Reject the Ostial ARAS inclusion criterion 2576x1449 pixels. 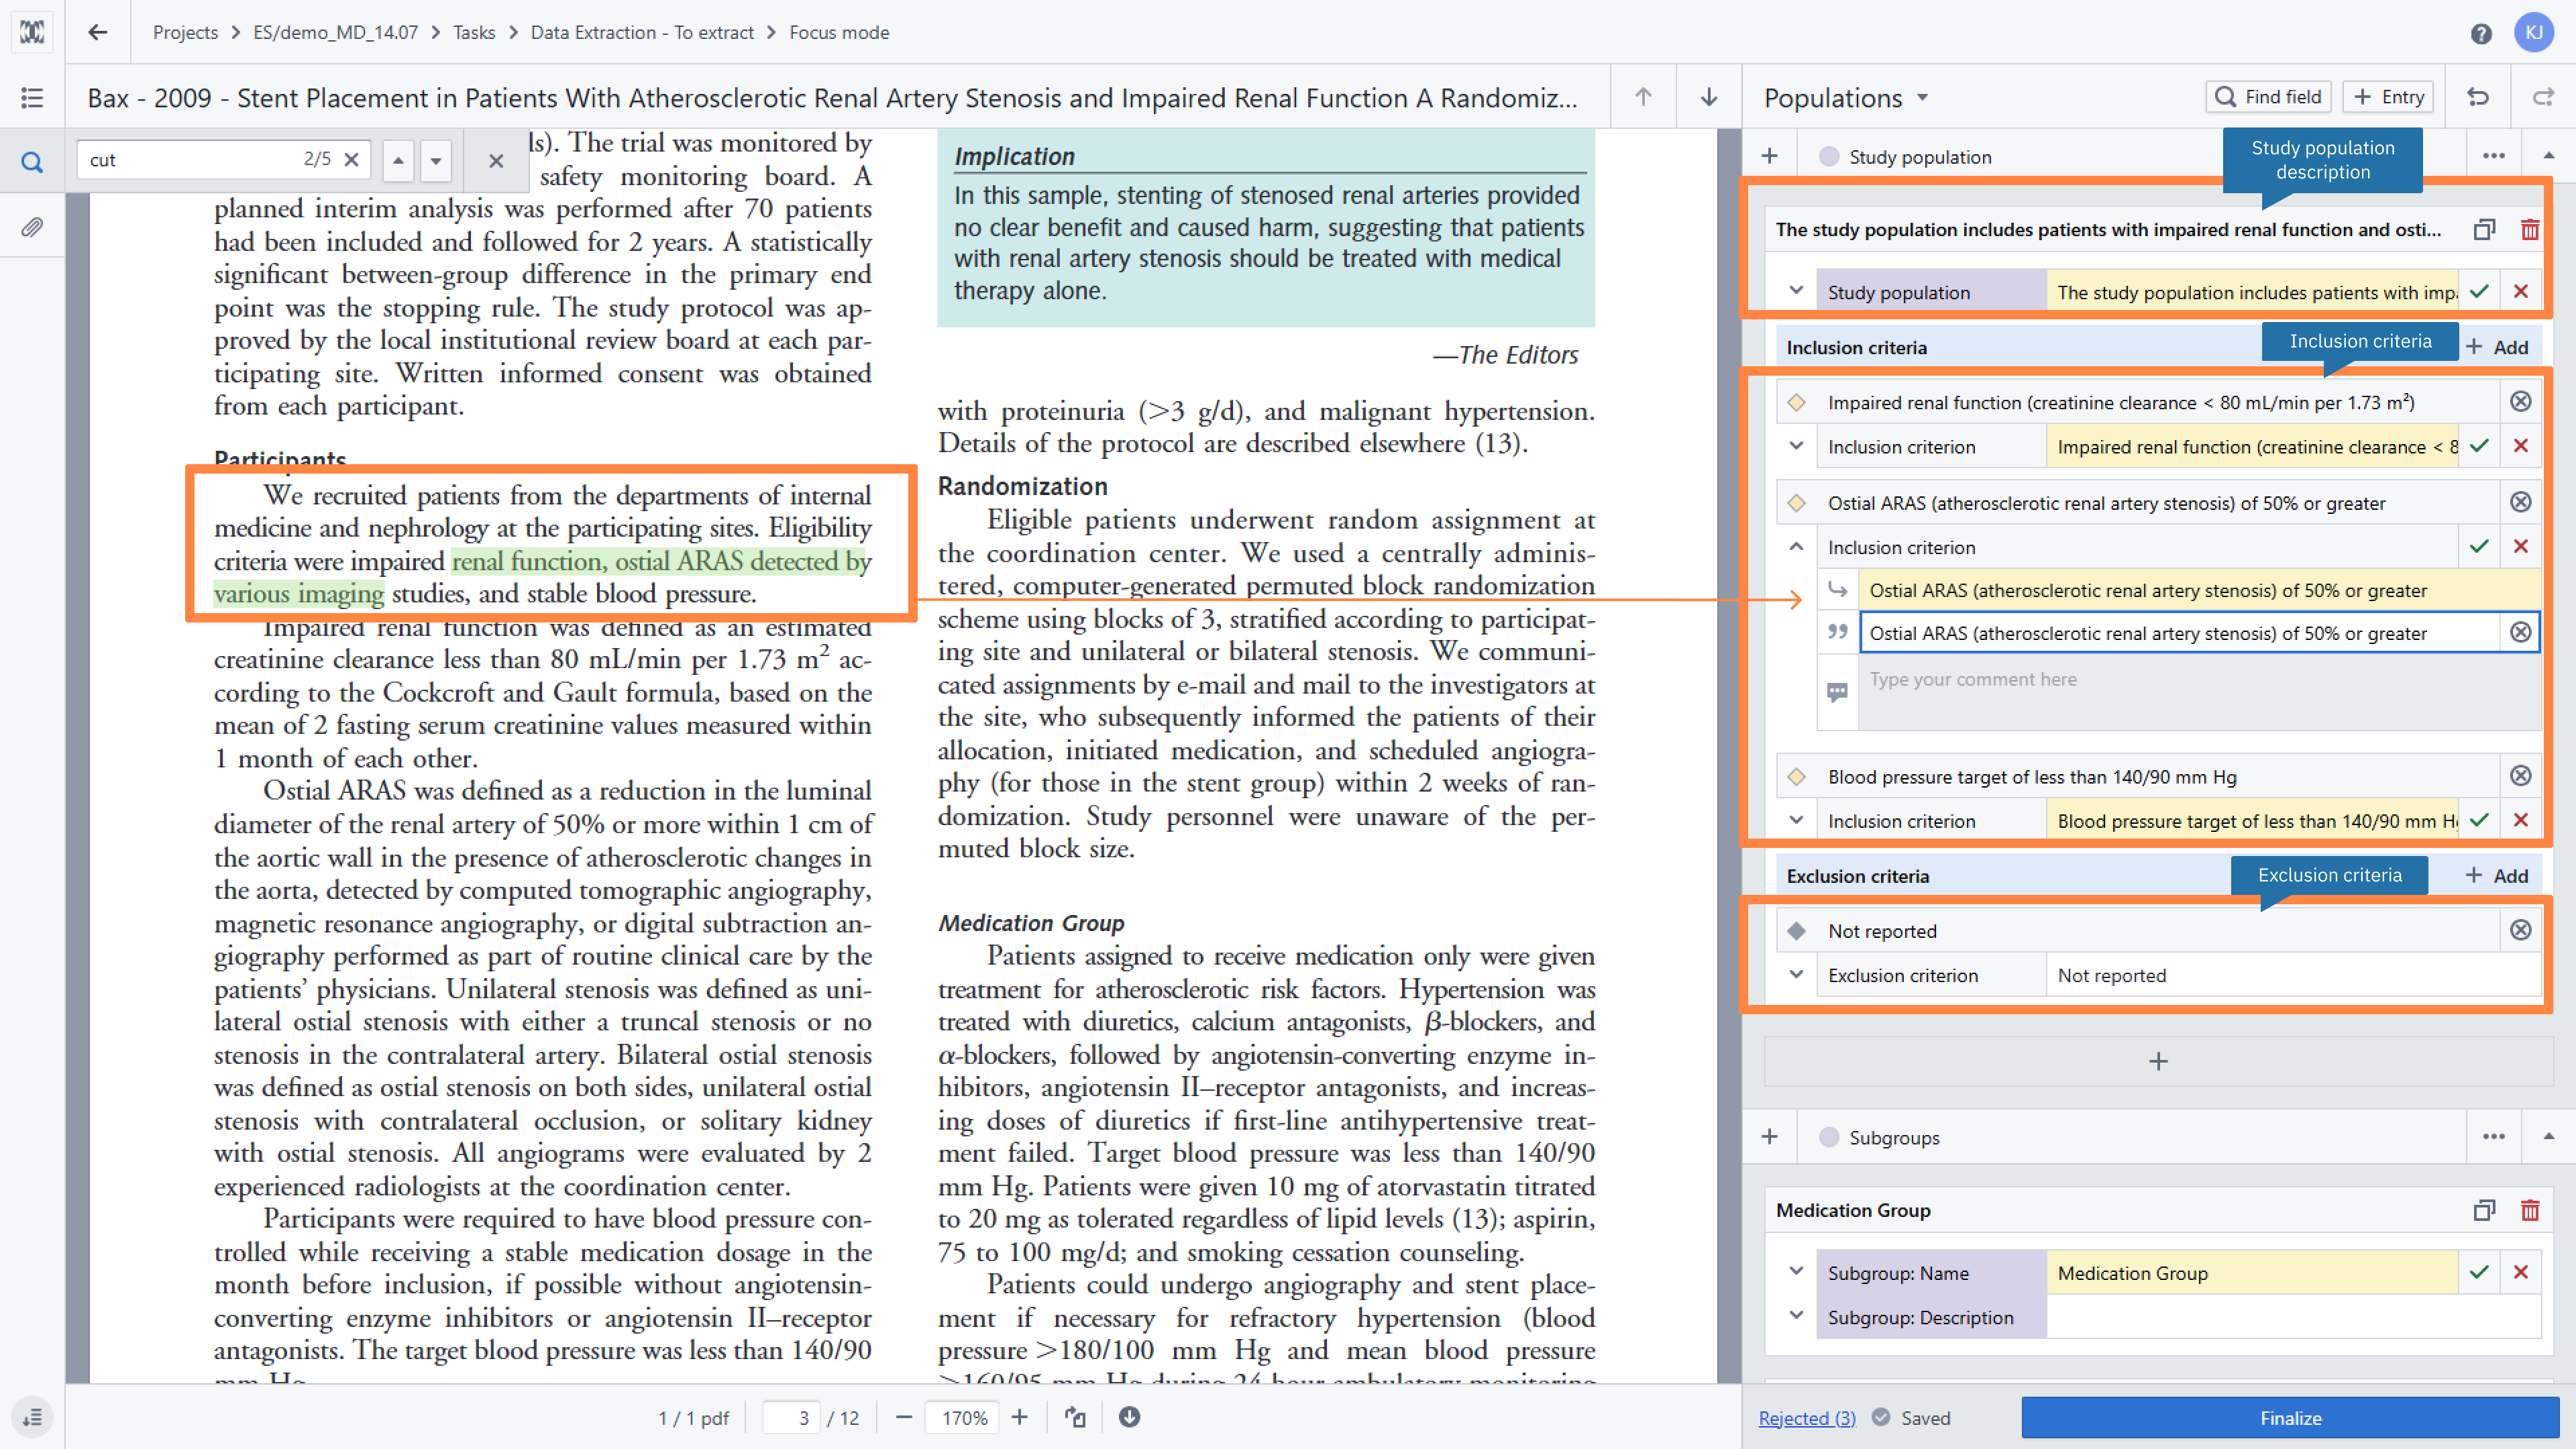point(2521,547)
